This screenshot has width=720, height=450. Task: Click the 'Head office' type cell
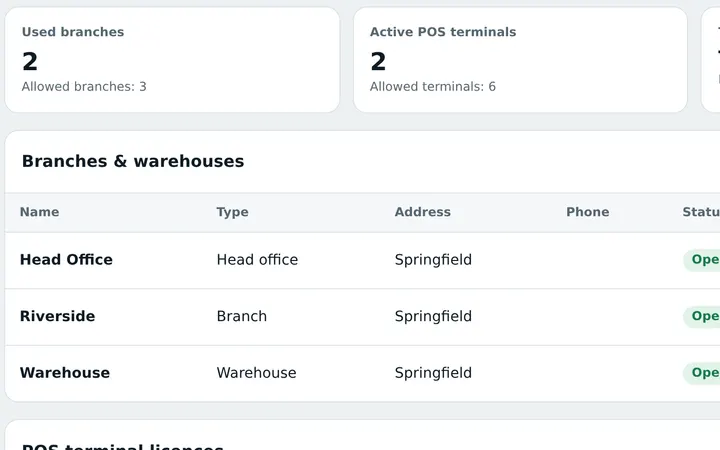[x=257, y=259]
